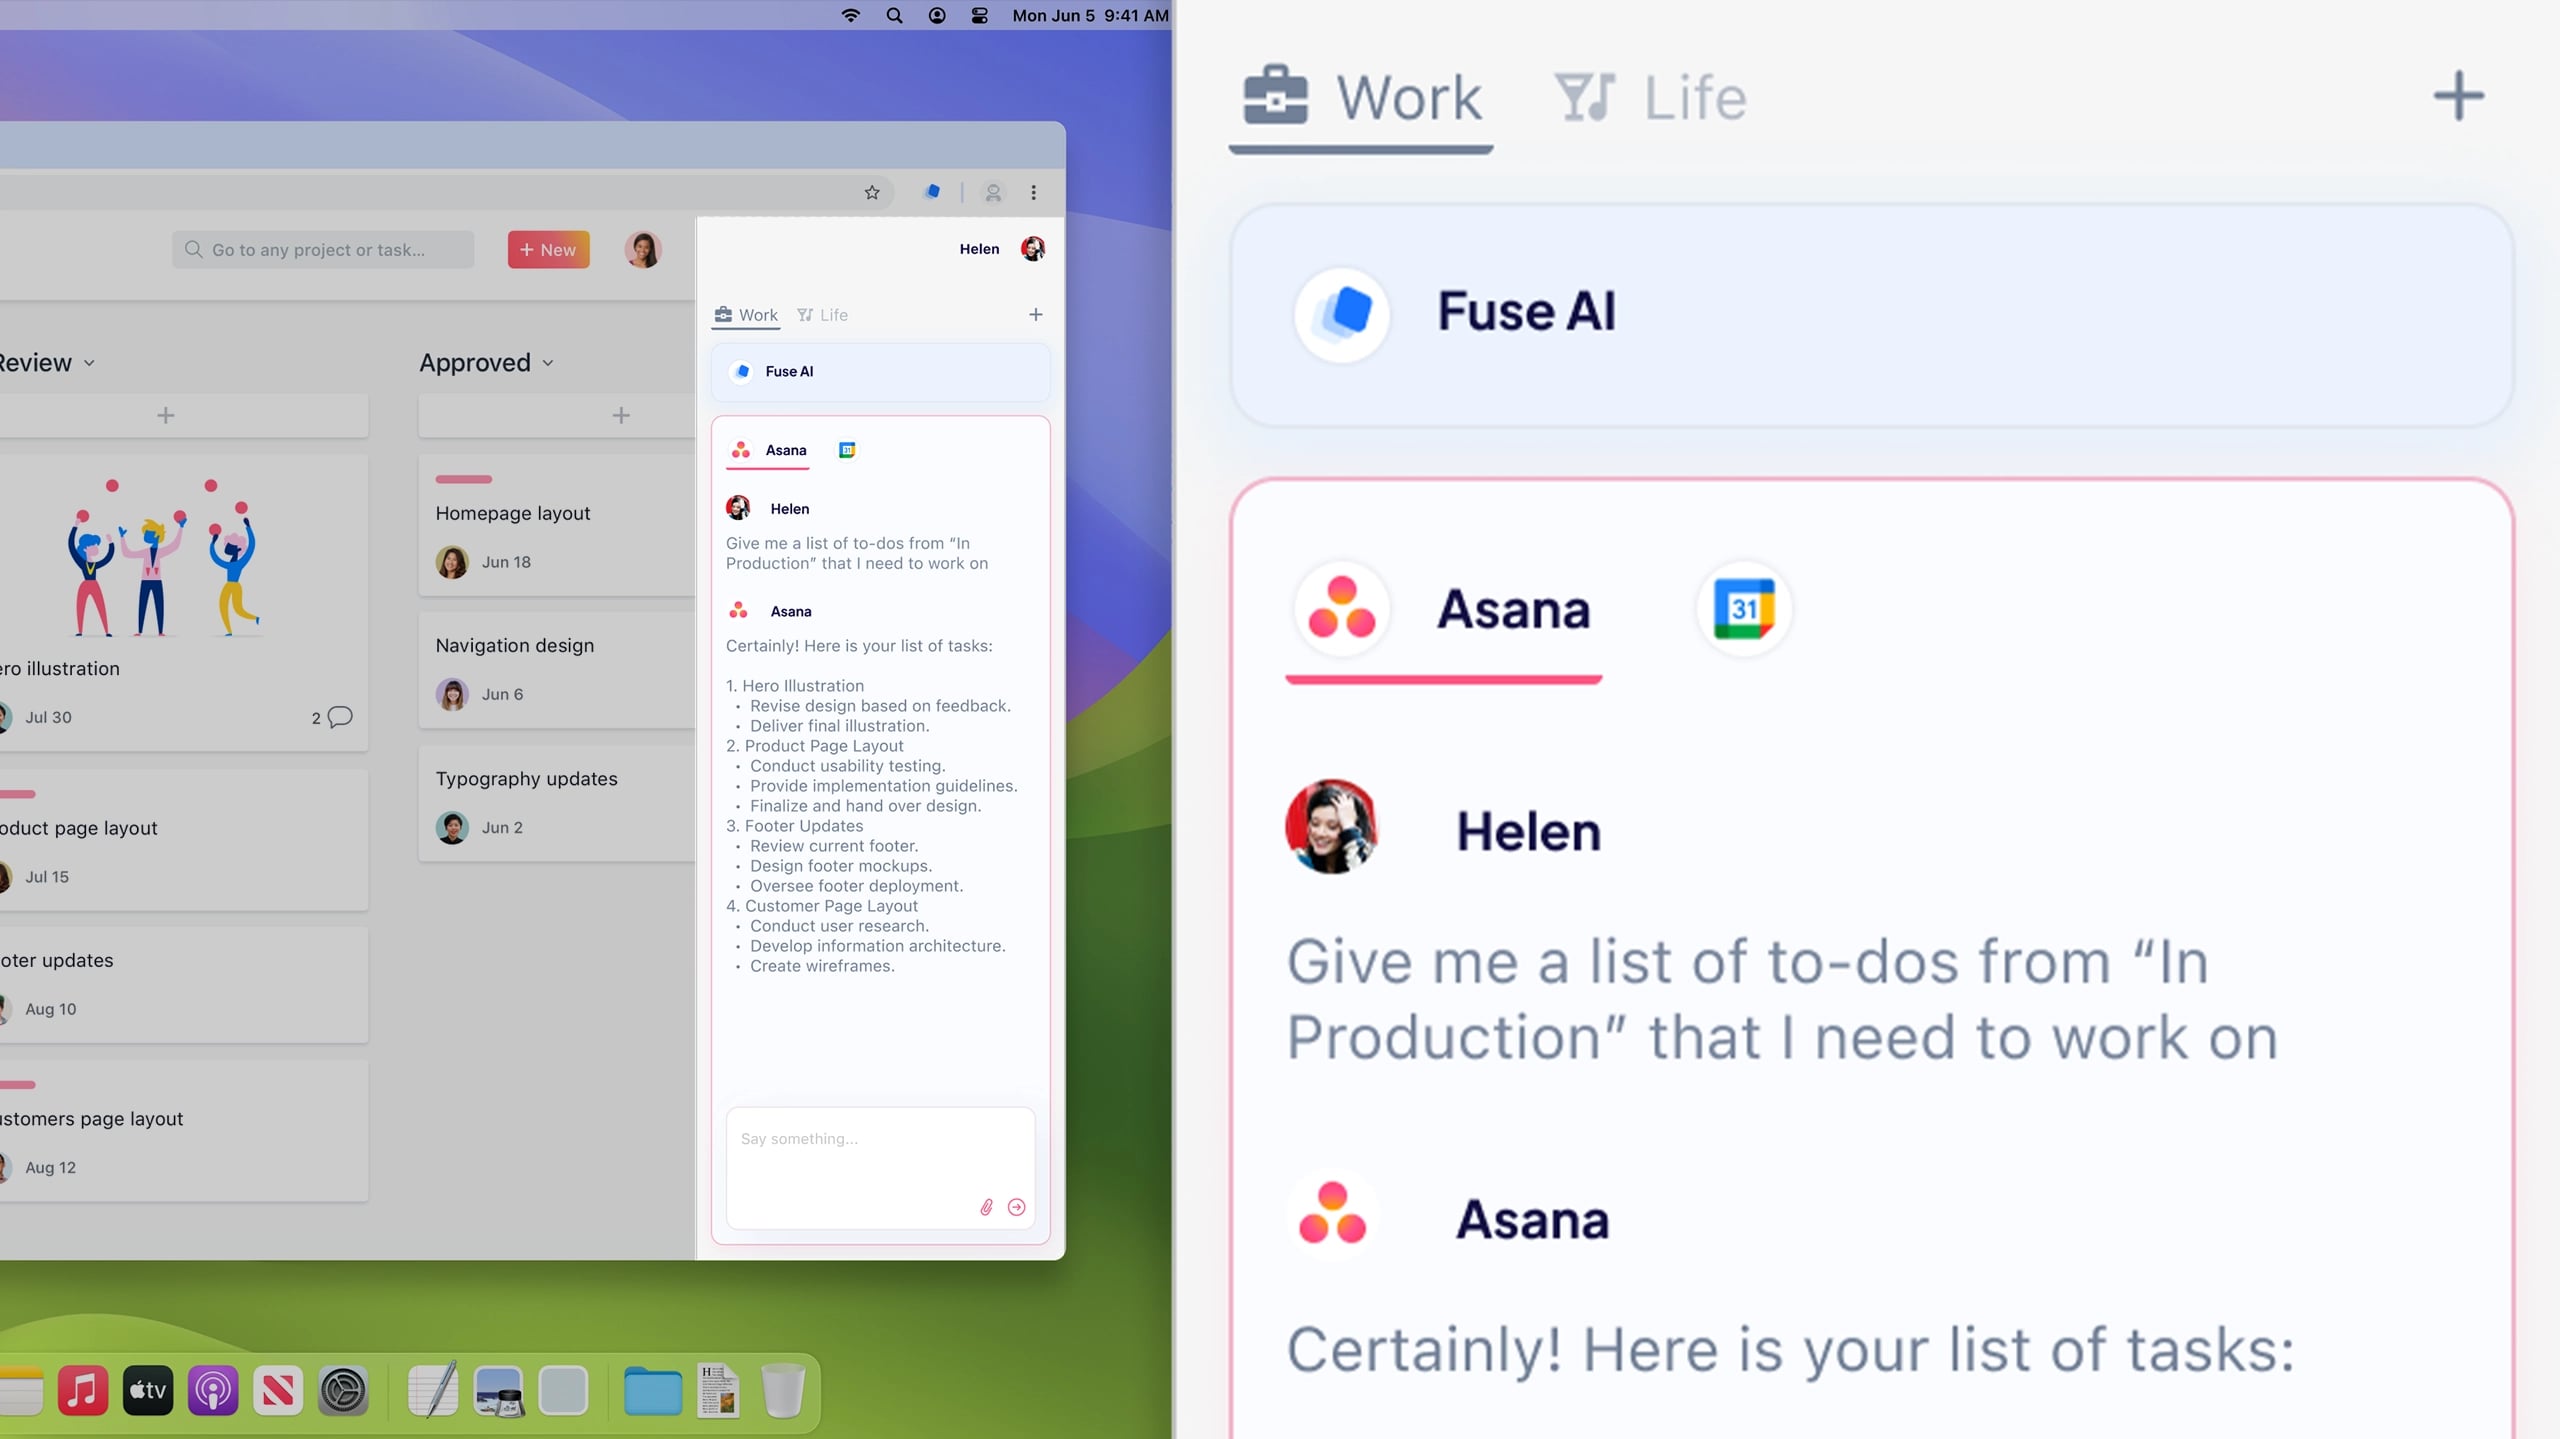Select the Work tab in the enlarged panel

pyautogui.click(x=1360, y=97)
